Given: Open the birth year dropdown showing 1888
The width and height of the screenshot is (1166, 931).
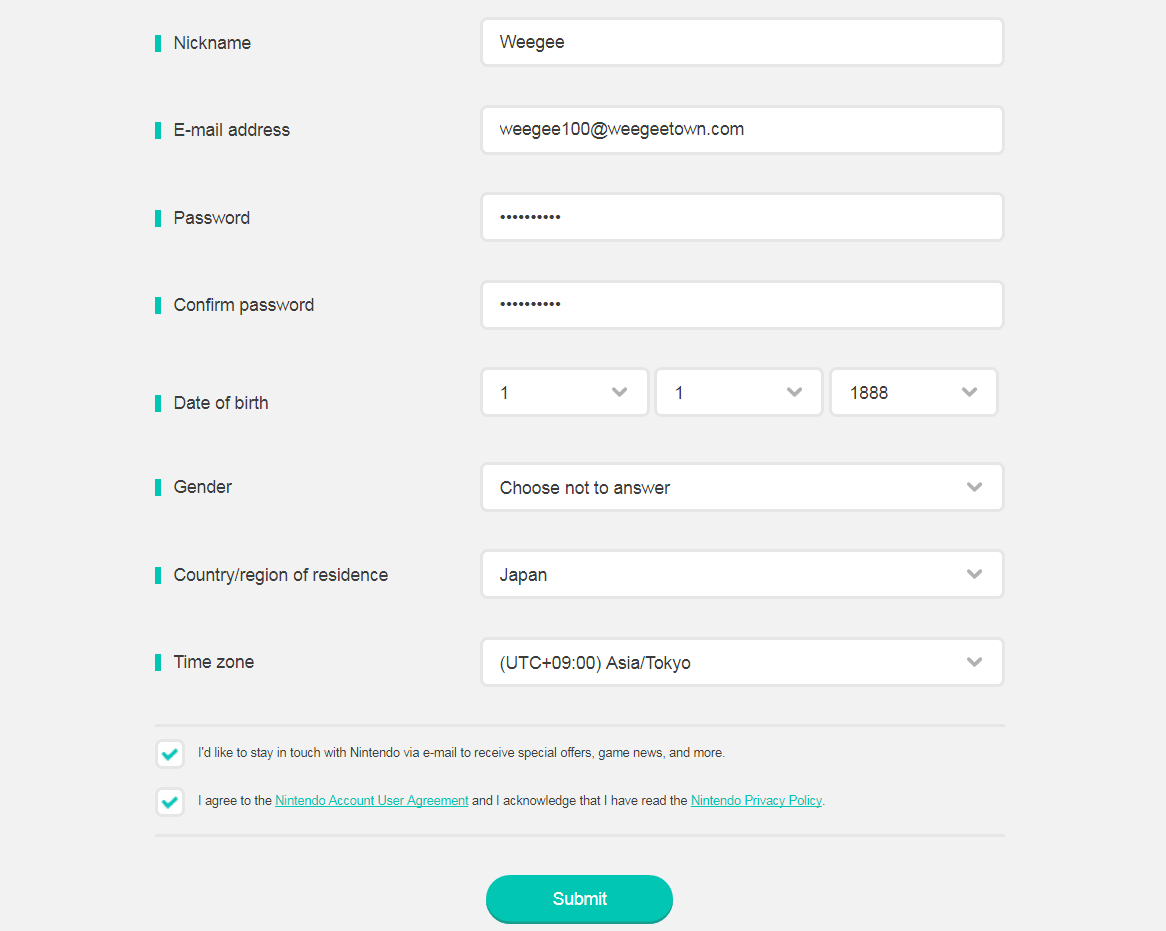Looking at the screenshot, I should pos(914,392).
